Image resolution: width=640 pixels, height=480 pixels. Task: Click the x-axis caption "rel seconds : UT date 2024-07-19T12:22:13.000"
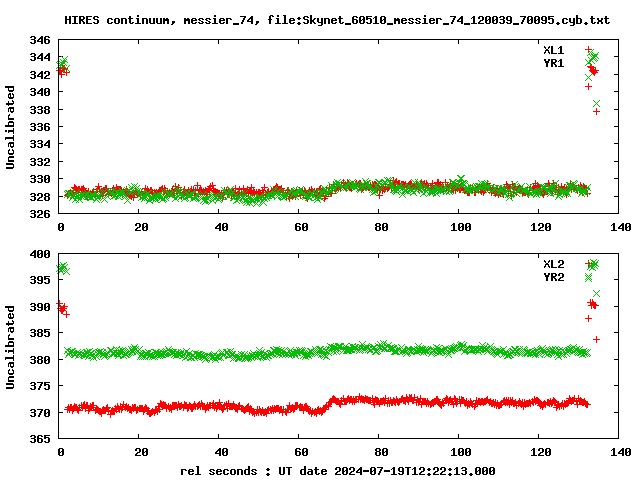click(338, 471)
